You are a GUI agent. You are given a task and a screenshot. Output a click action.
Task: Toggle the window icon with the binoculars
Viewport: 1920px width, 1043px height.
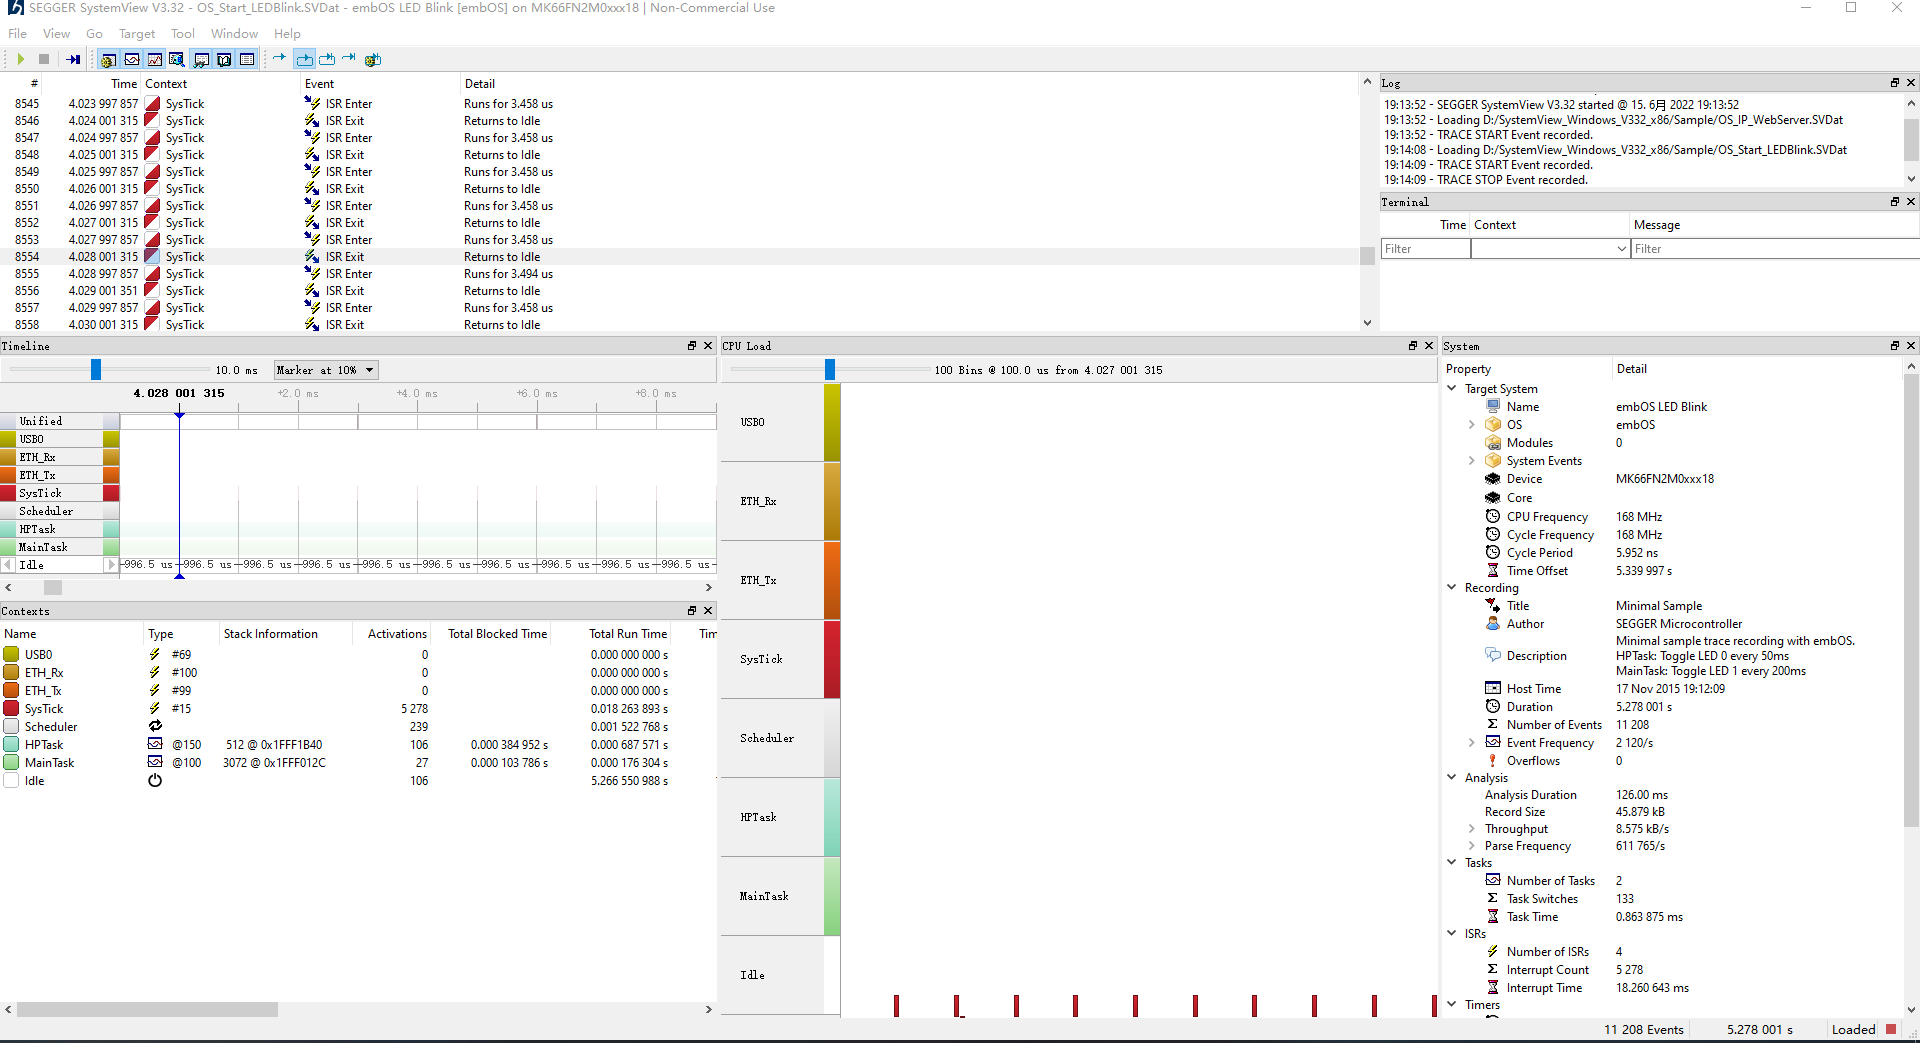tap(201, 60)
